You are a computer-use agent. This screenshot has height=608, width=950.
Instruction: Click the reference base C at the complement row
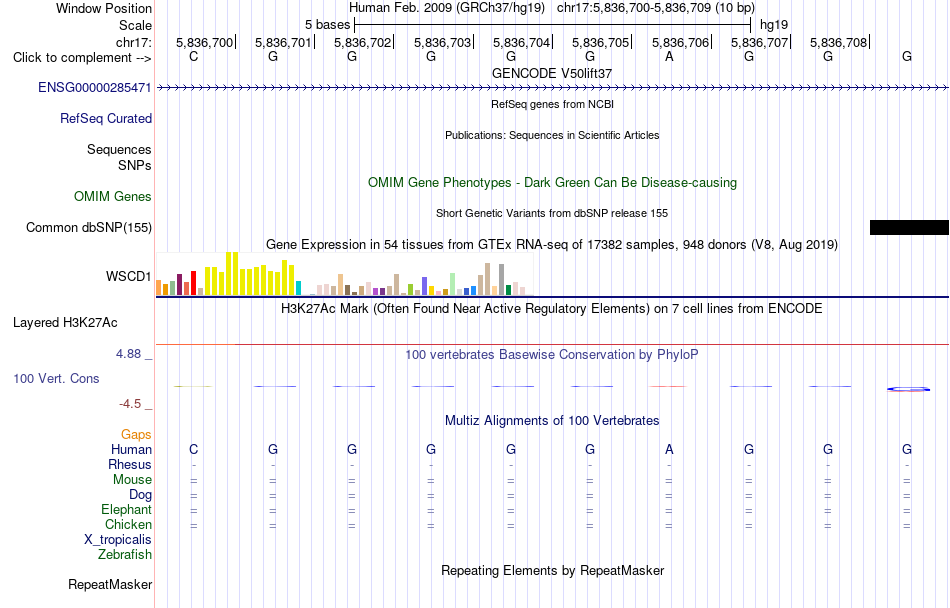click(194, 57)
